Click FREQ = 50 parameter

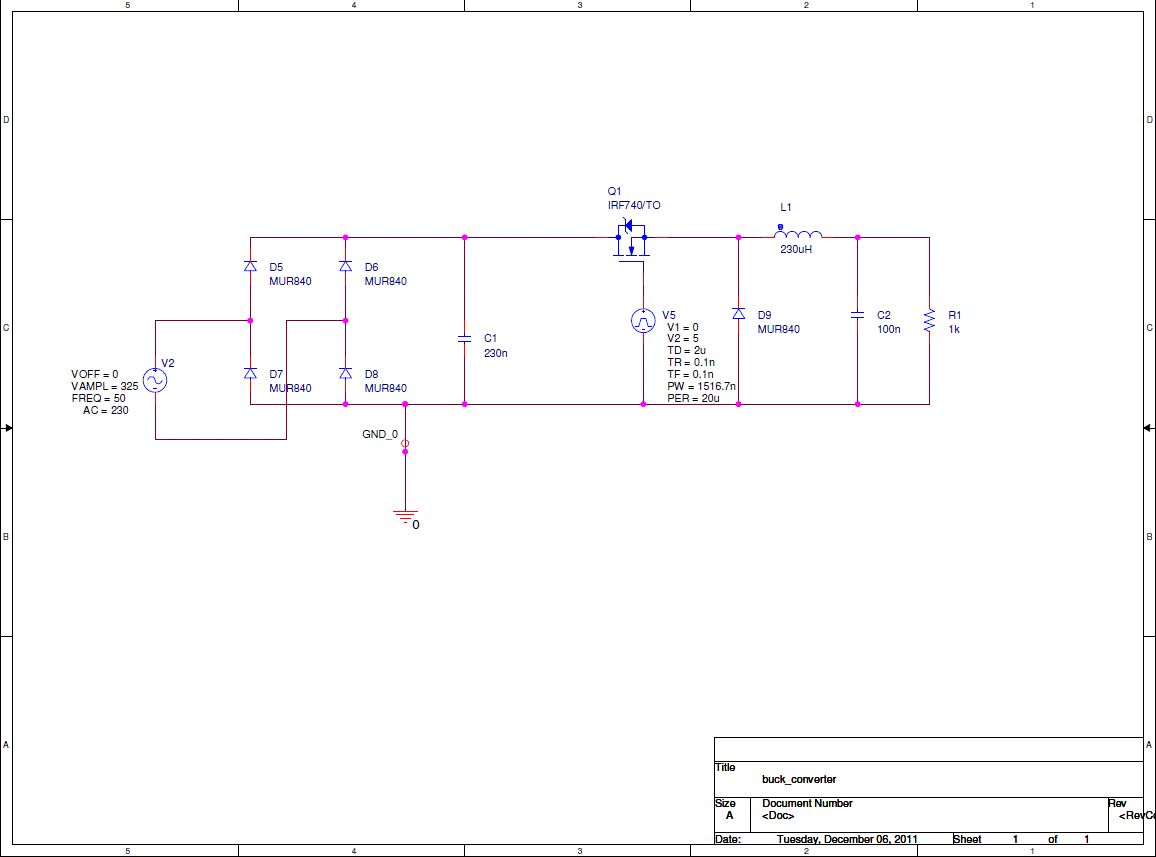(x=99, y=398)
